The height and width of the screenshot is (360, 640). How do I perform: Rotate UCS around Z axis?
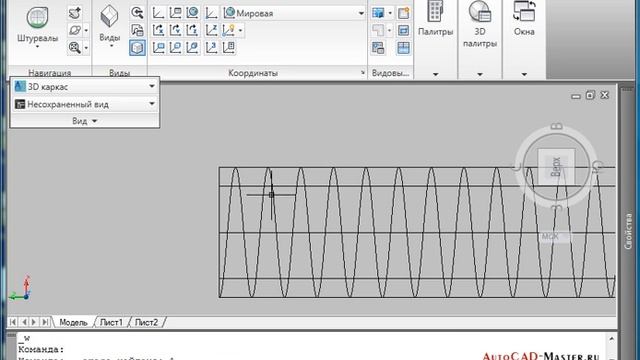point(192,30)
